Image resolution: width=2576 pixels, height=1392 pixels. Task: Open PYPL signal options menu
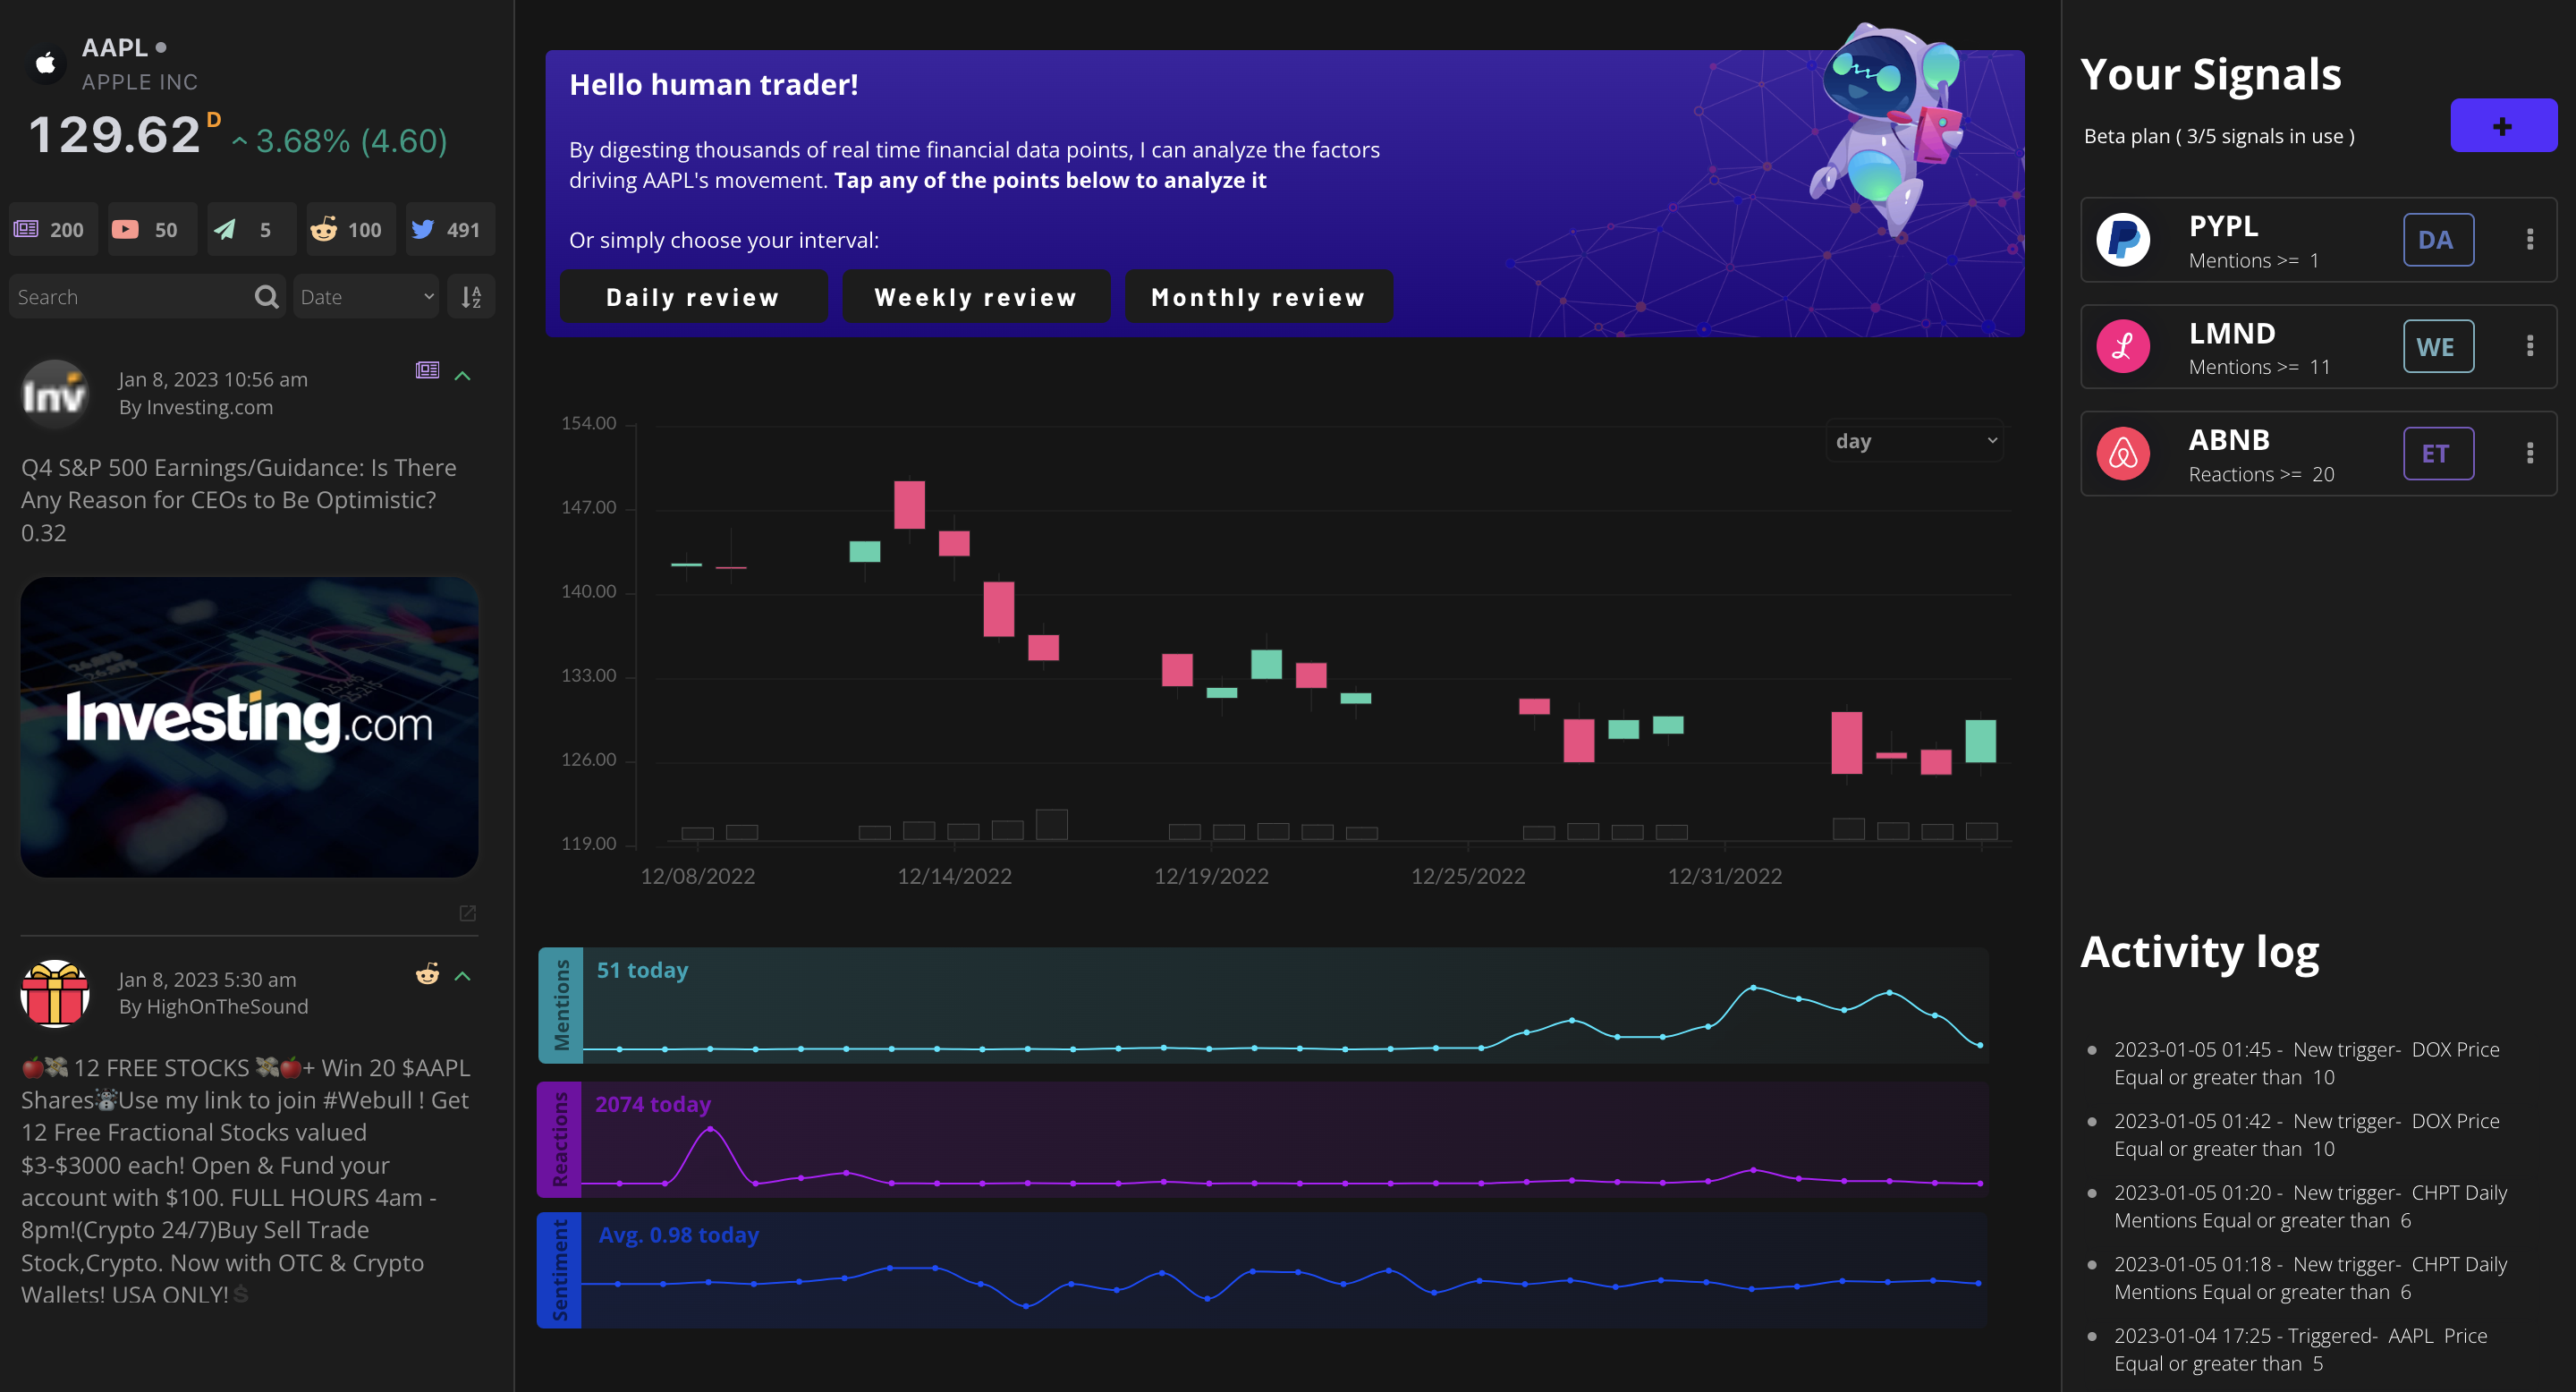(x=2530, y=240)
